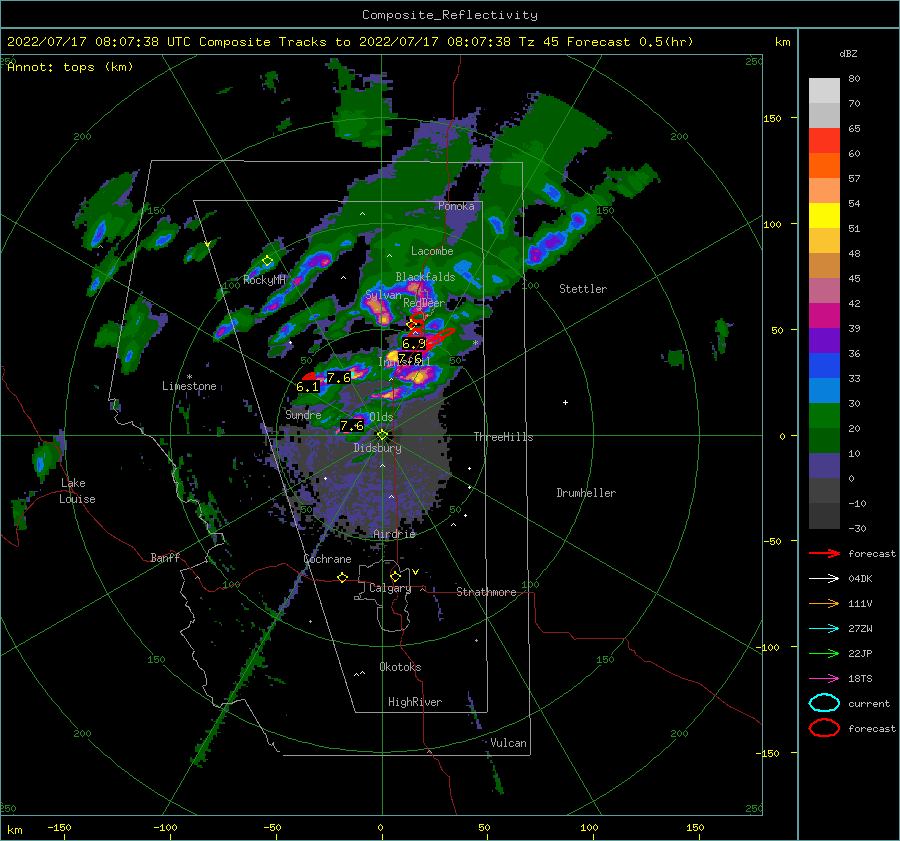Click the -150 tick on the bottom axis
The image size is (900, 841).
pos(59,827)
